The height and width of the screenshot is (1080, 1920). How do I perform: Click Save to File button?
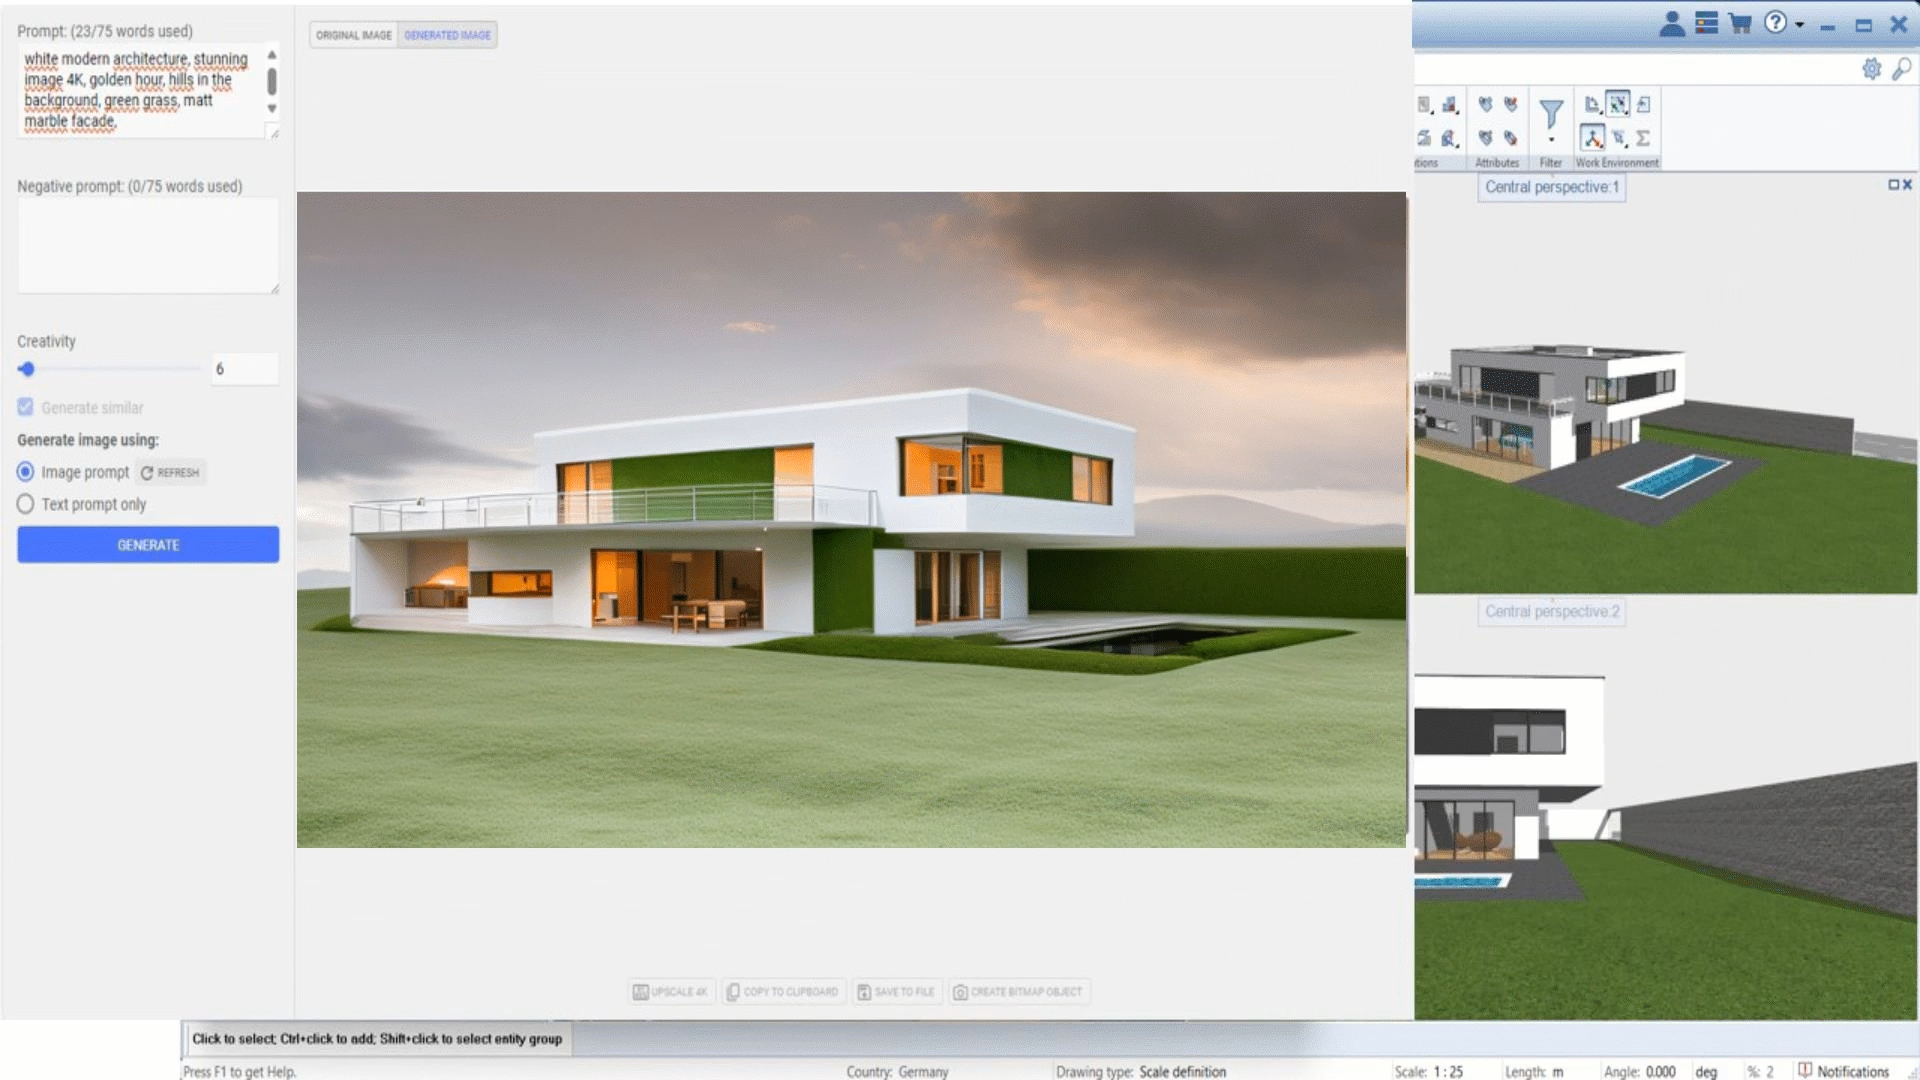tap(896, 992)
